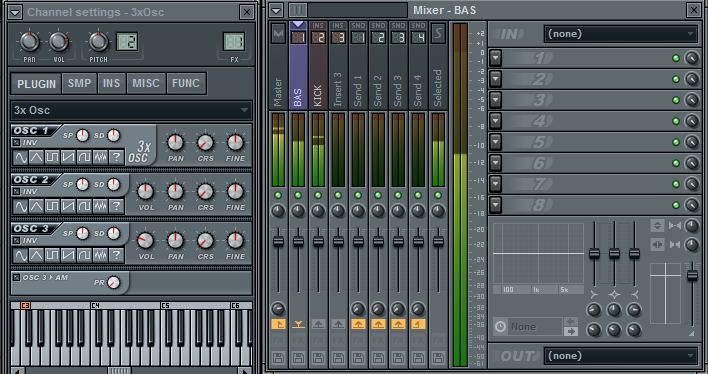This screenshot has height=374, width=708.
Task: Click the floppy save icon on the Master track
Action: click(x=278, y=359)
